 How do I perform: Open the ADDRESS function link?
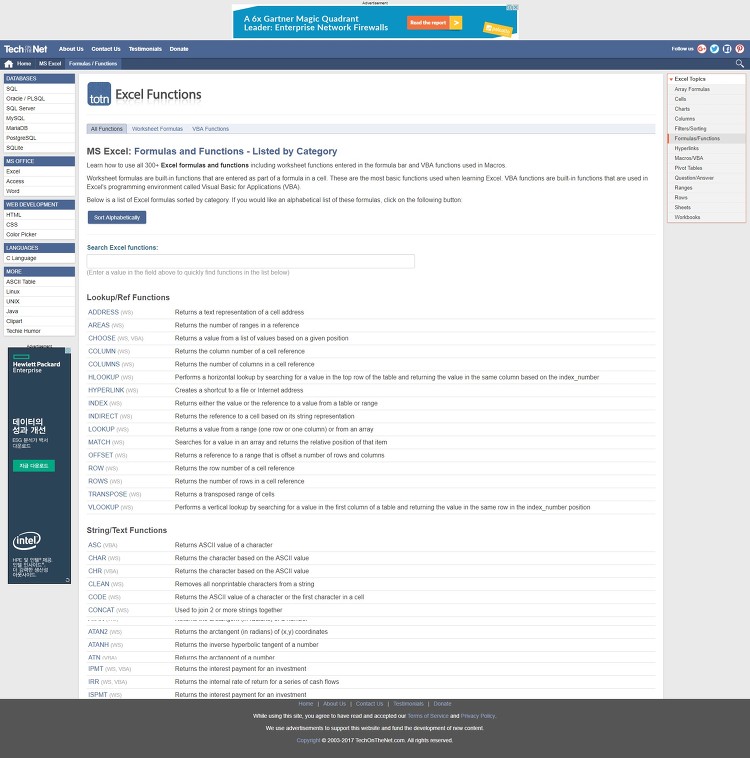(x=103, y=312)
